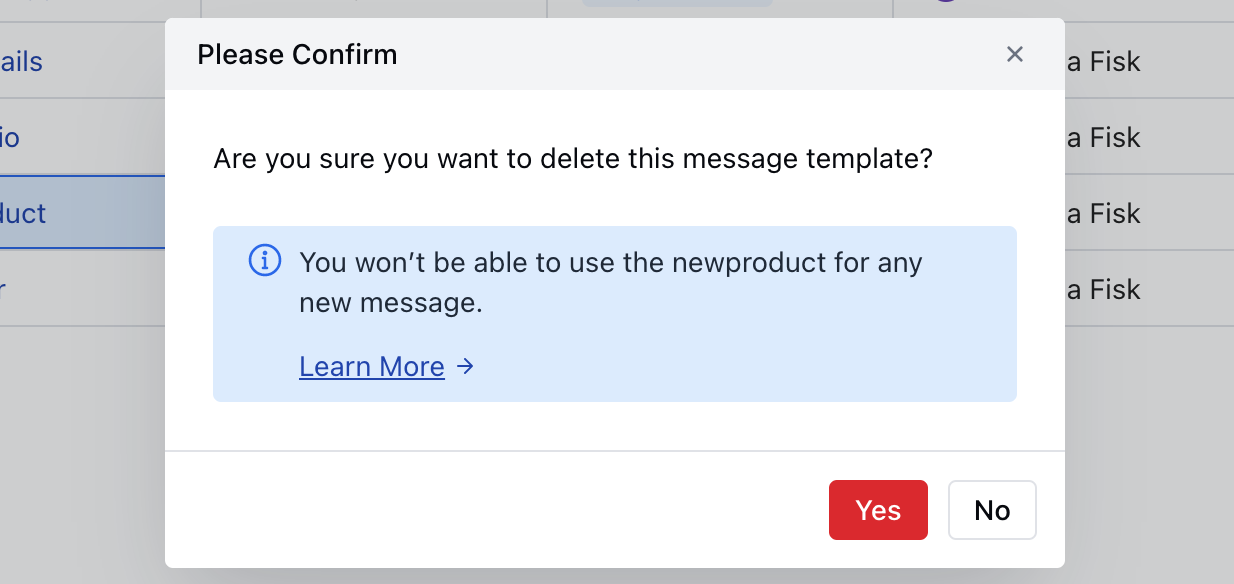Select the background template link ending in 'io'

[x=10, y=137]
